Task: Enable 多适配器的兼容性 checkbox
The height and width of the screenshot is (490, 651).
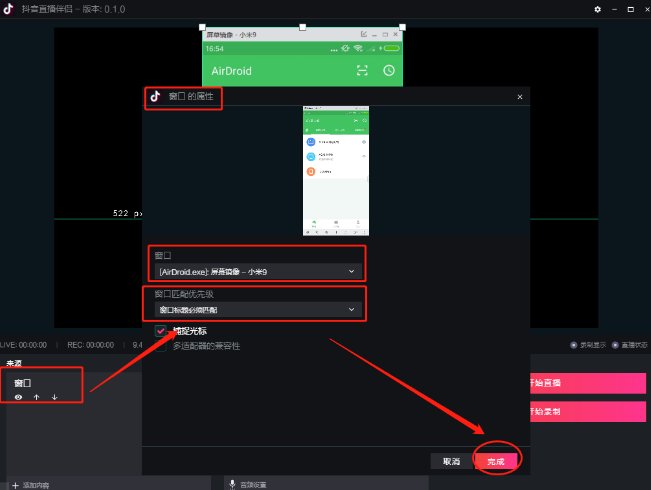Action: [160, 346]
